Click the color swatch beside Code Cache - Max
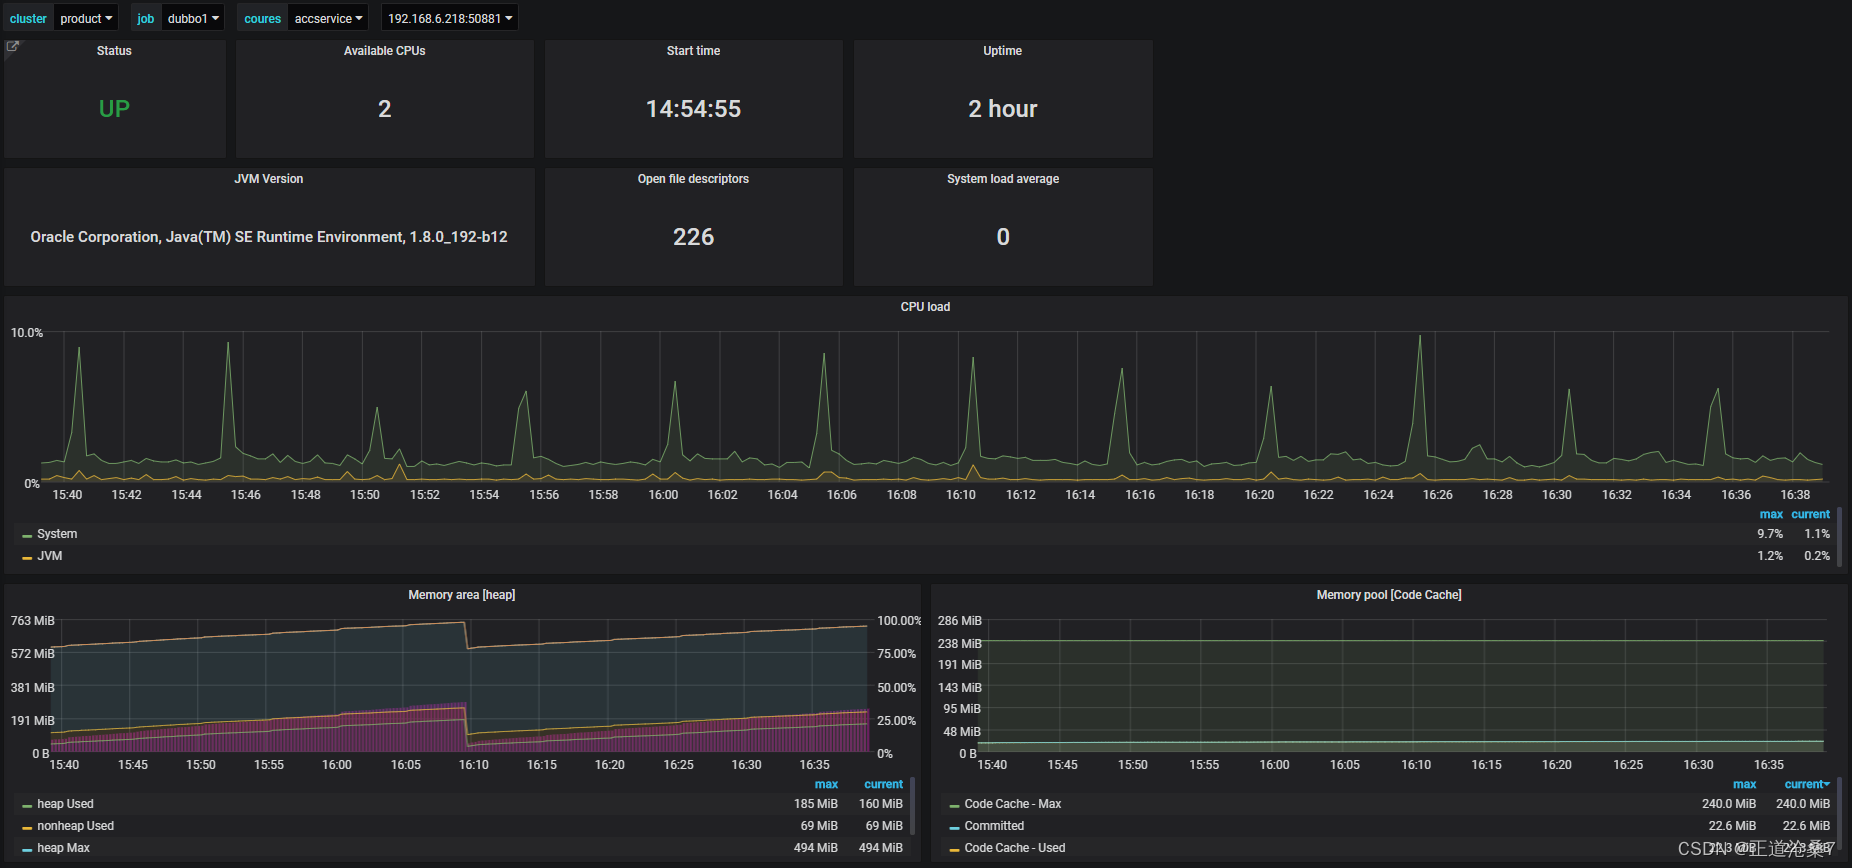 pos(954,806)
